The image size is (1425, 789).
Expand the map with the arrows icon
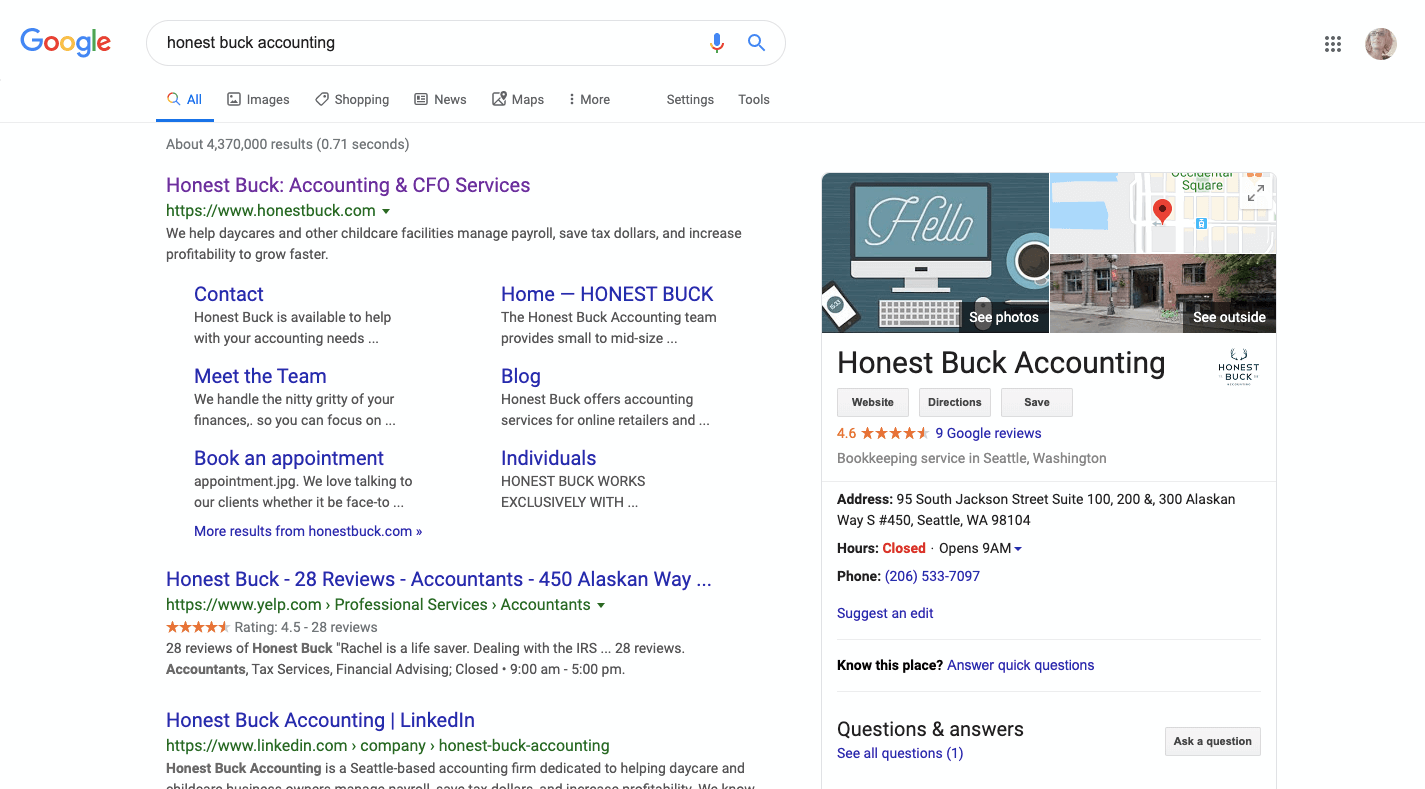[x=1257, y=192]
